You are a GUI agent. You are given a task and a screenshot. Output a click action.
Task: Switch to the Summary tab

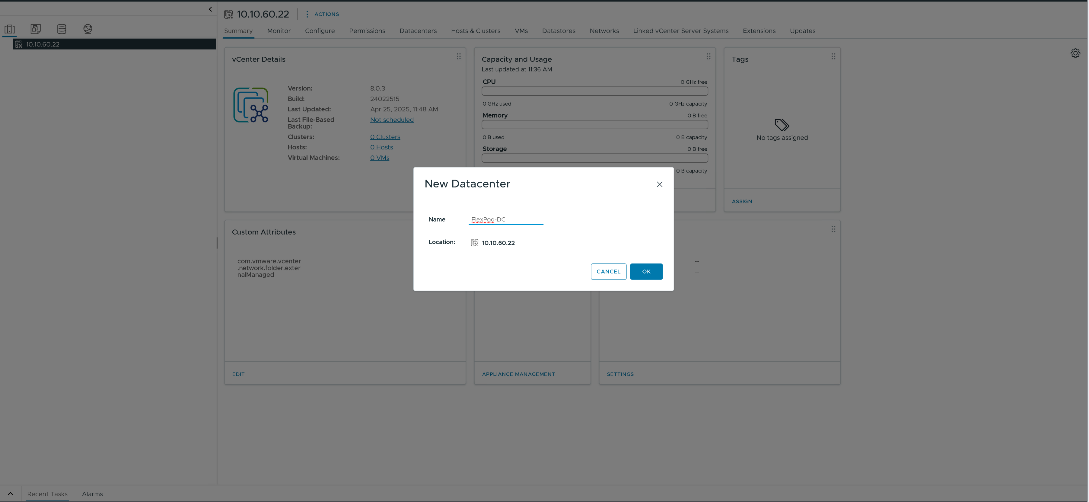click(x=238, y=31)
